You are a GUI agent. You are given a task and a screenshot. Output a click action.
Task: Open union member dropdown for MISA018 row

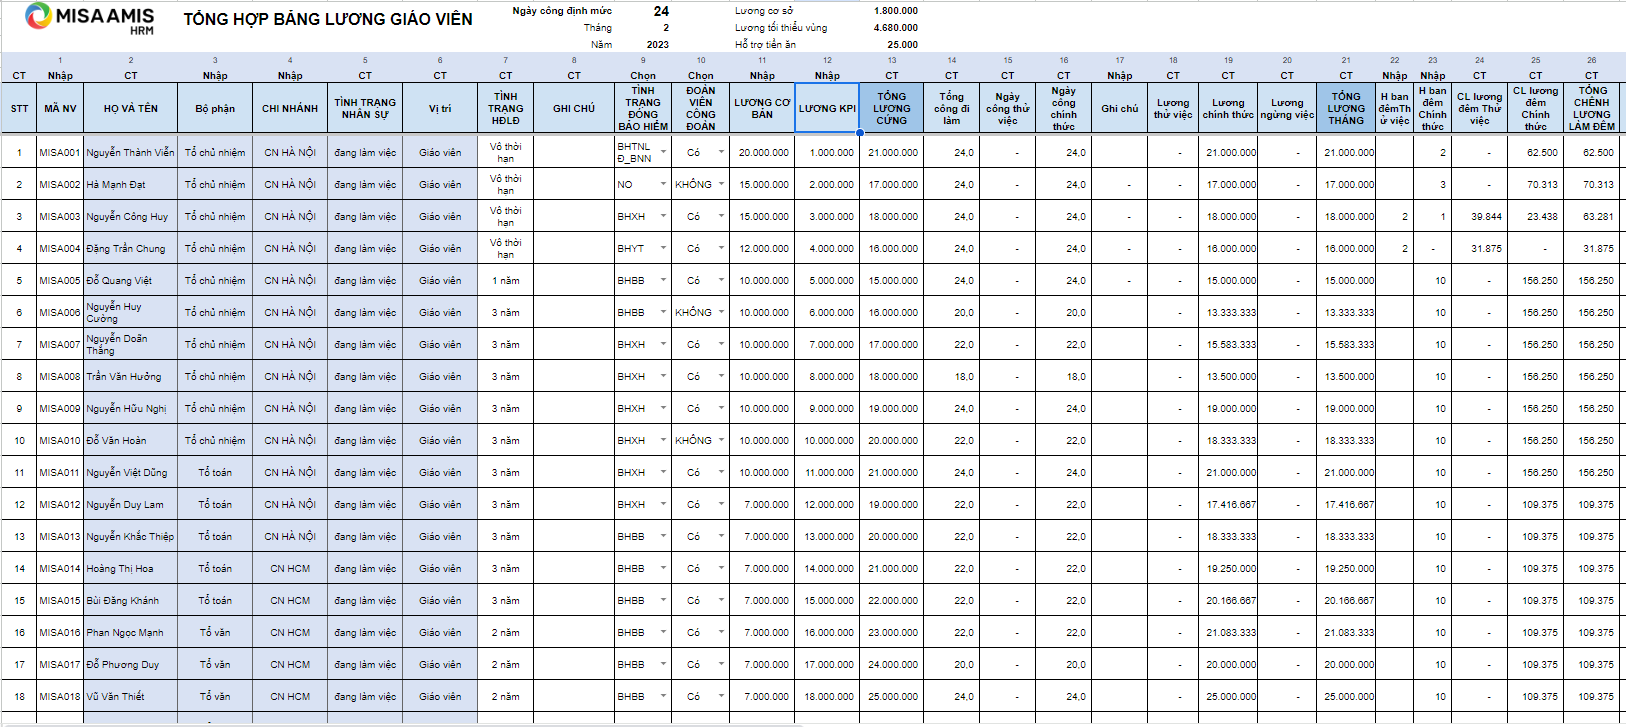pyautogui.click(x=721, y=697)
